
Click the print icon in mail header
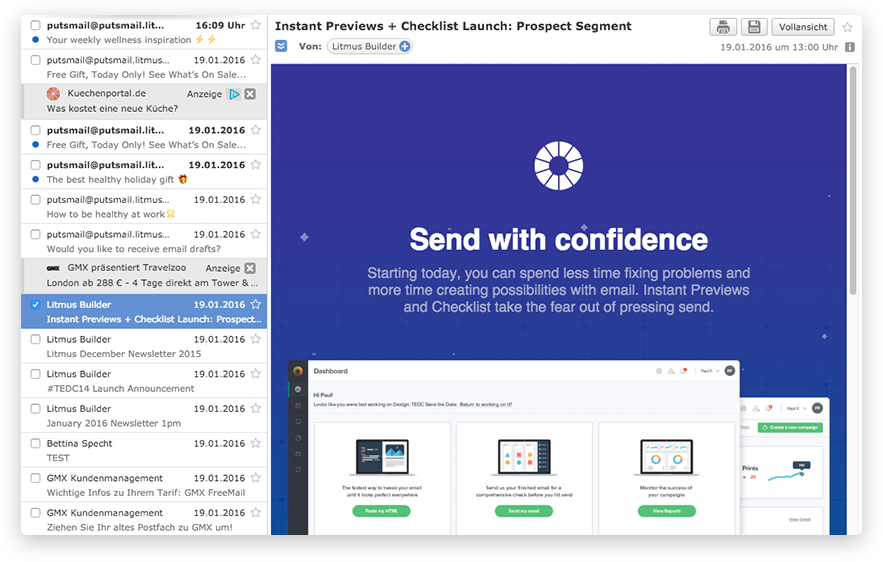click(x=723, y=27)
